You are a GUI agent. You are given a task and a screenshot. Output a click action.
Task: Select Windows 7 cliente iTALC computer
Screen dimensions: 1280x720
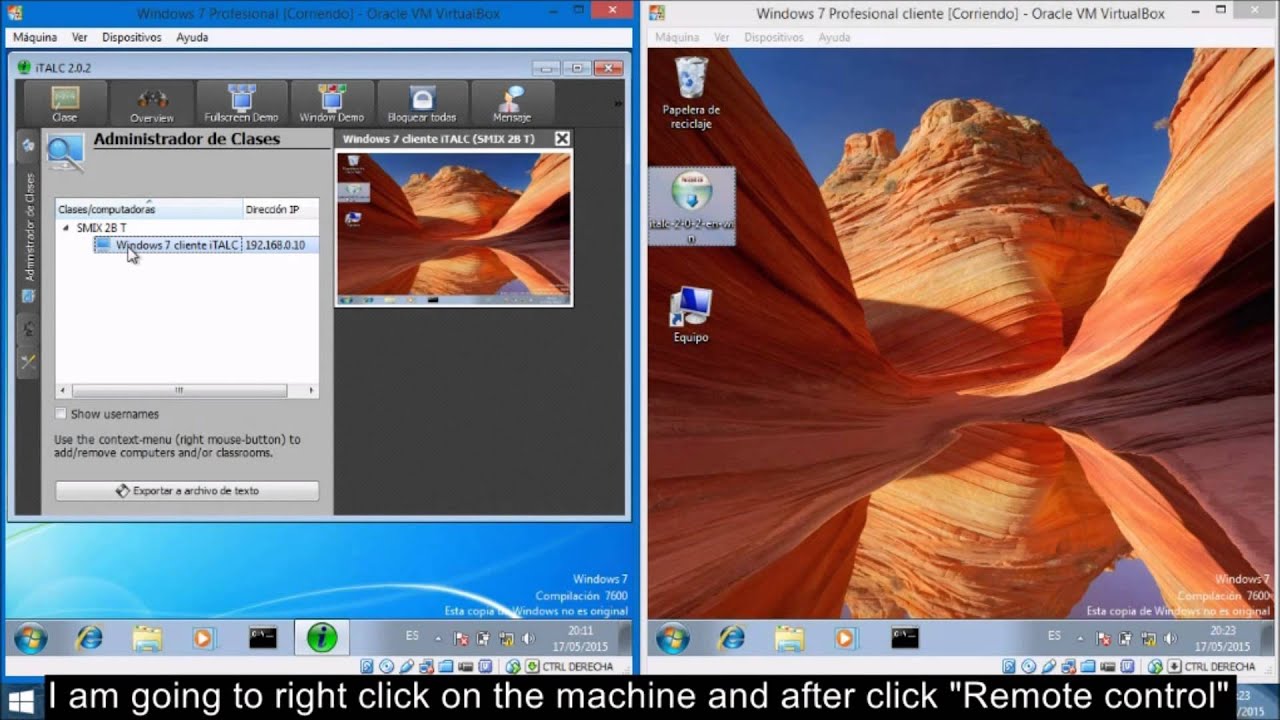tap(168, 245)
